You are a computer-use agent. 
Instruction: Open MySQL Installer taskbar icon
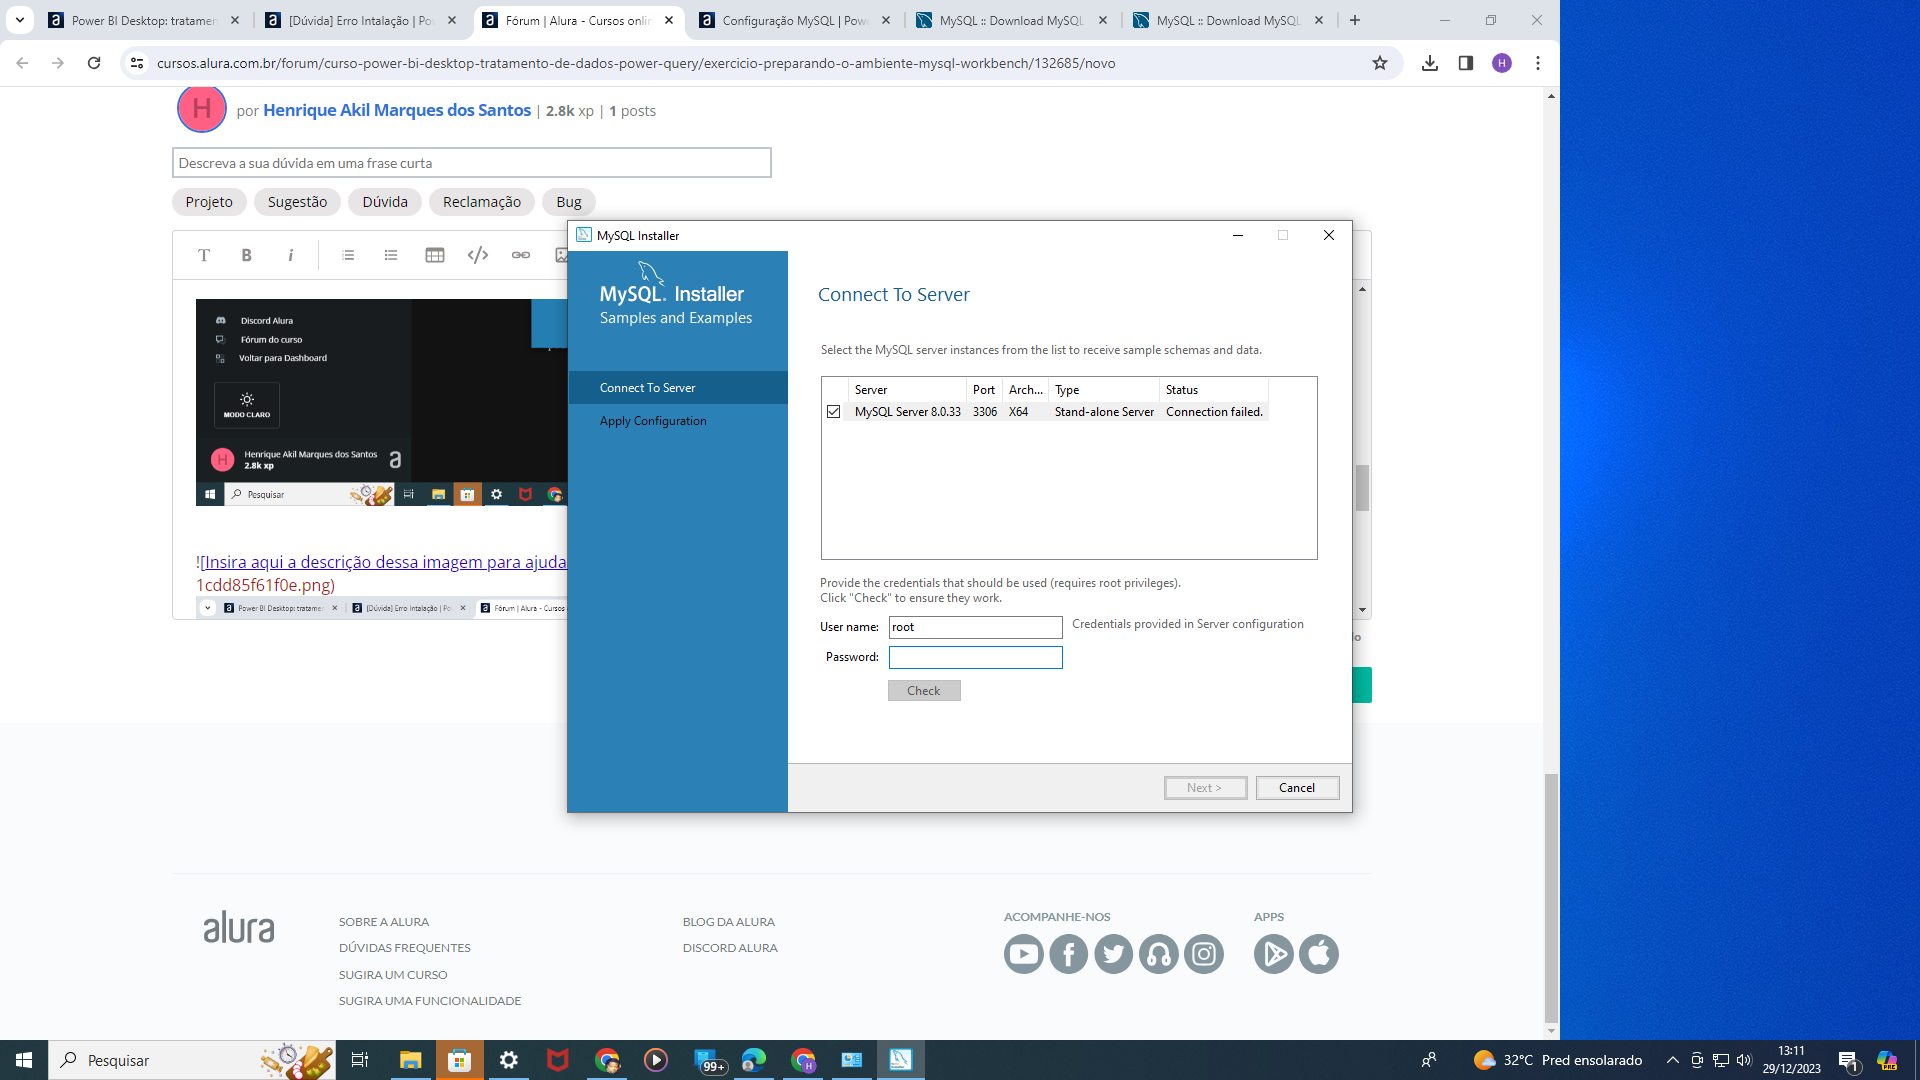tap(901, 1060)
